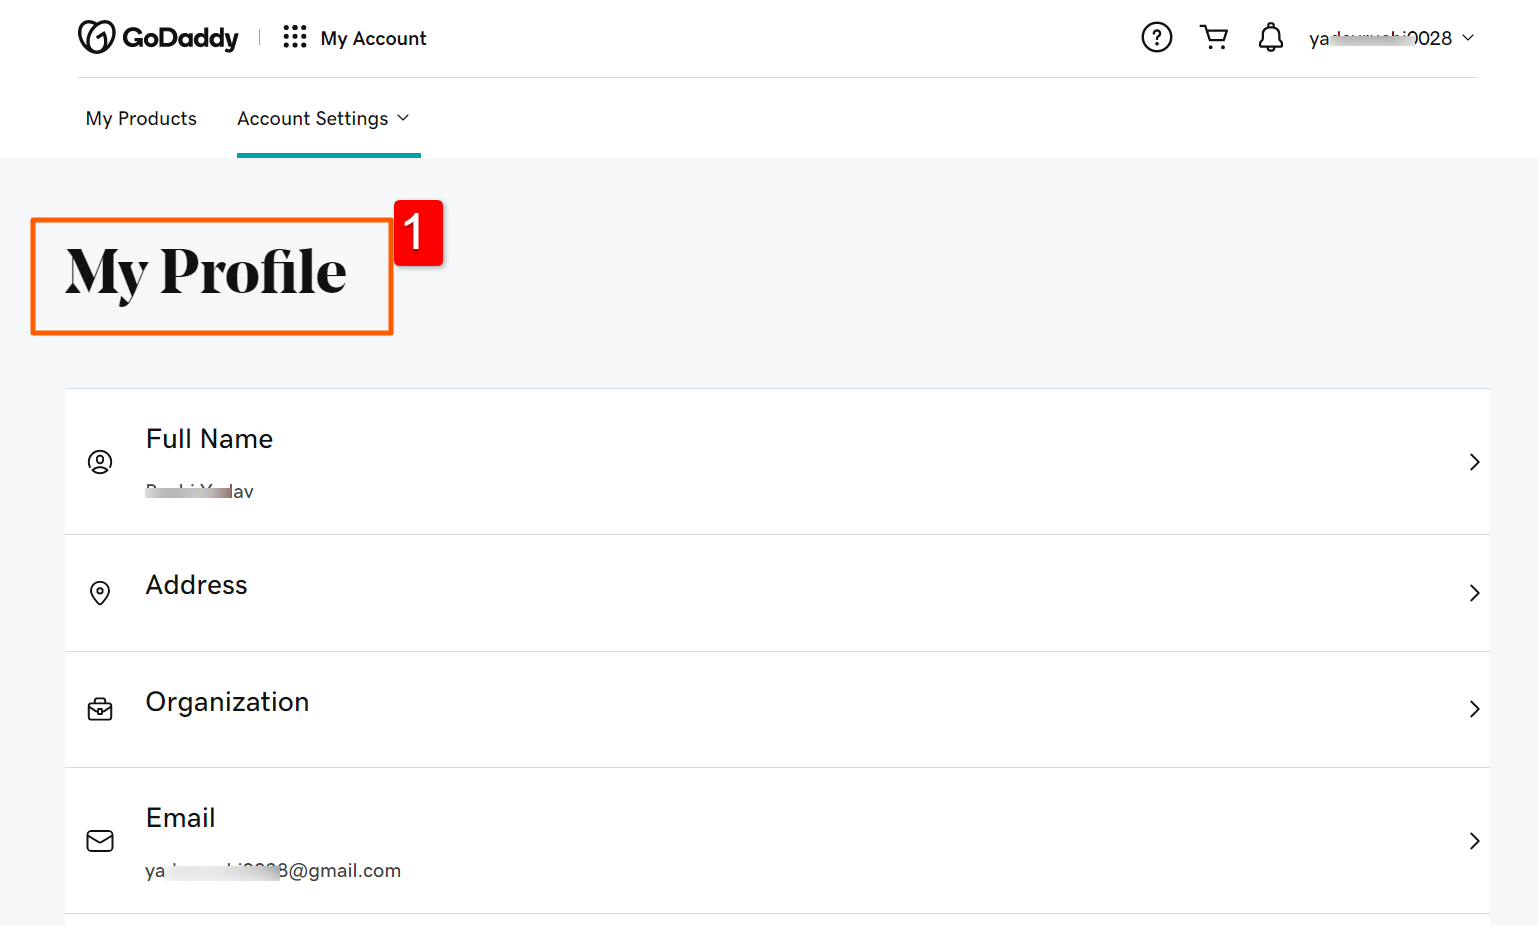Click the displayed gmail email address
The image size is (1538, 925).
272,870
